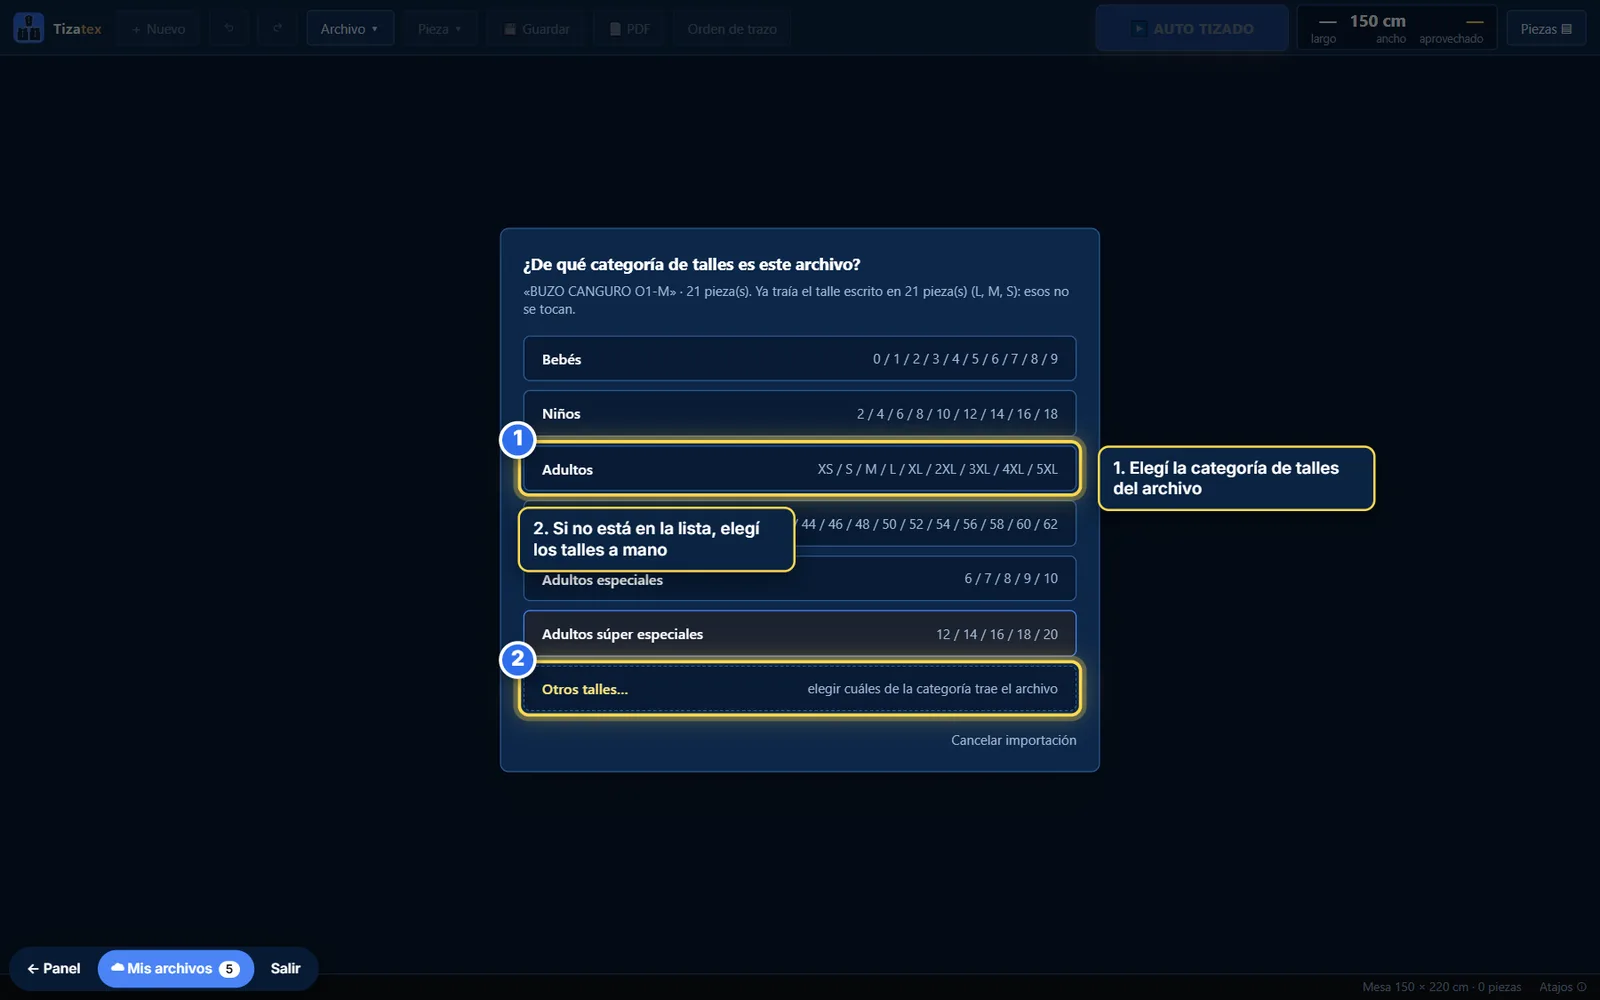Export using the PDF button
The image size is (1600, 1000).
coord(630,29)
